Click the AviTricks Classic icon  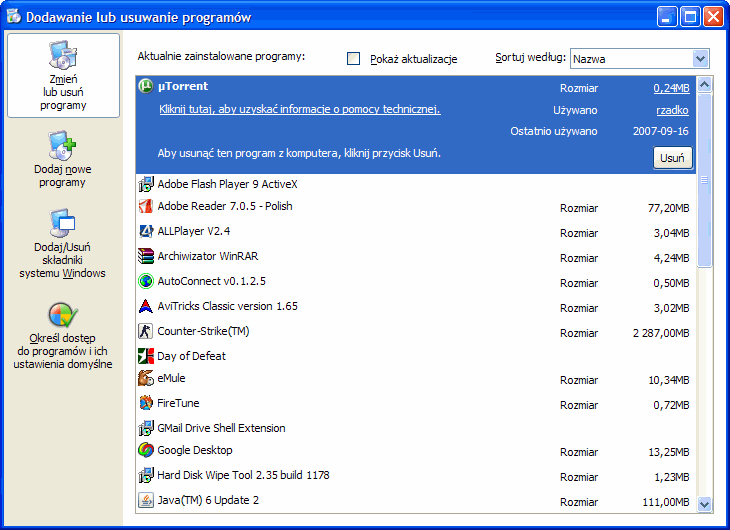(146, 306)
